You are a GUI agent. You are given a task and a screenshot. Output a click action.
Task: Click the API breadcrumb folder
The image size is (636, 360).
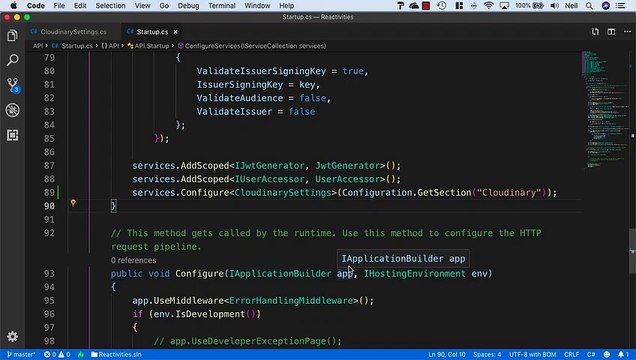tap(38, 46)
